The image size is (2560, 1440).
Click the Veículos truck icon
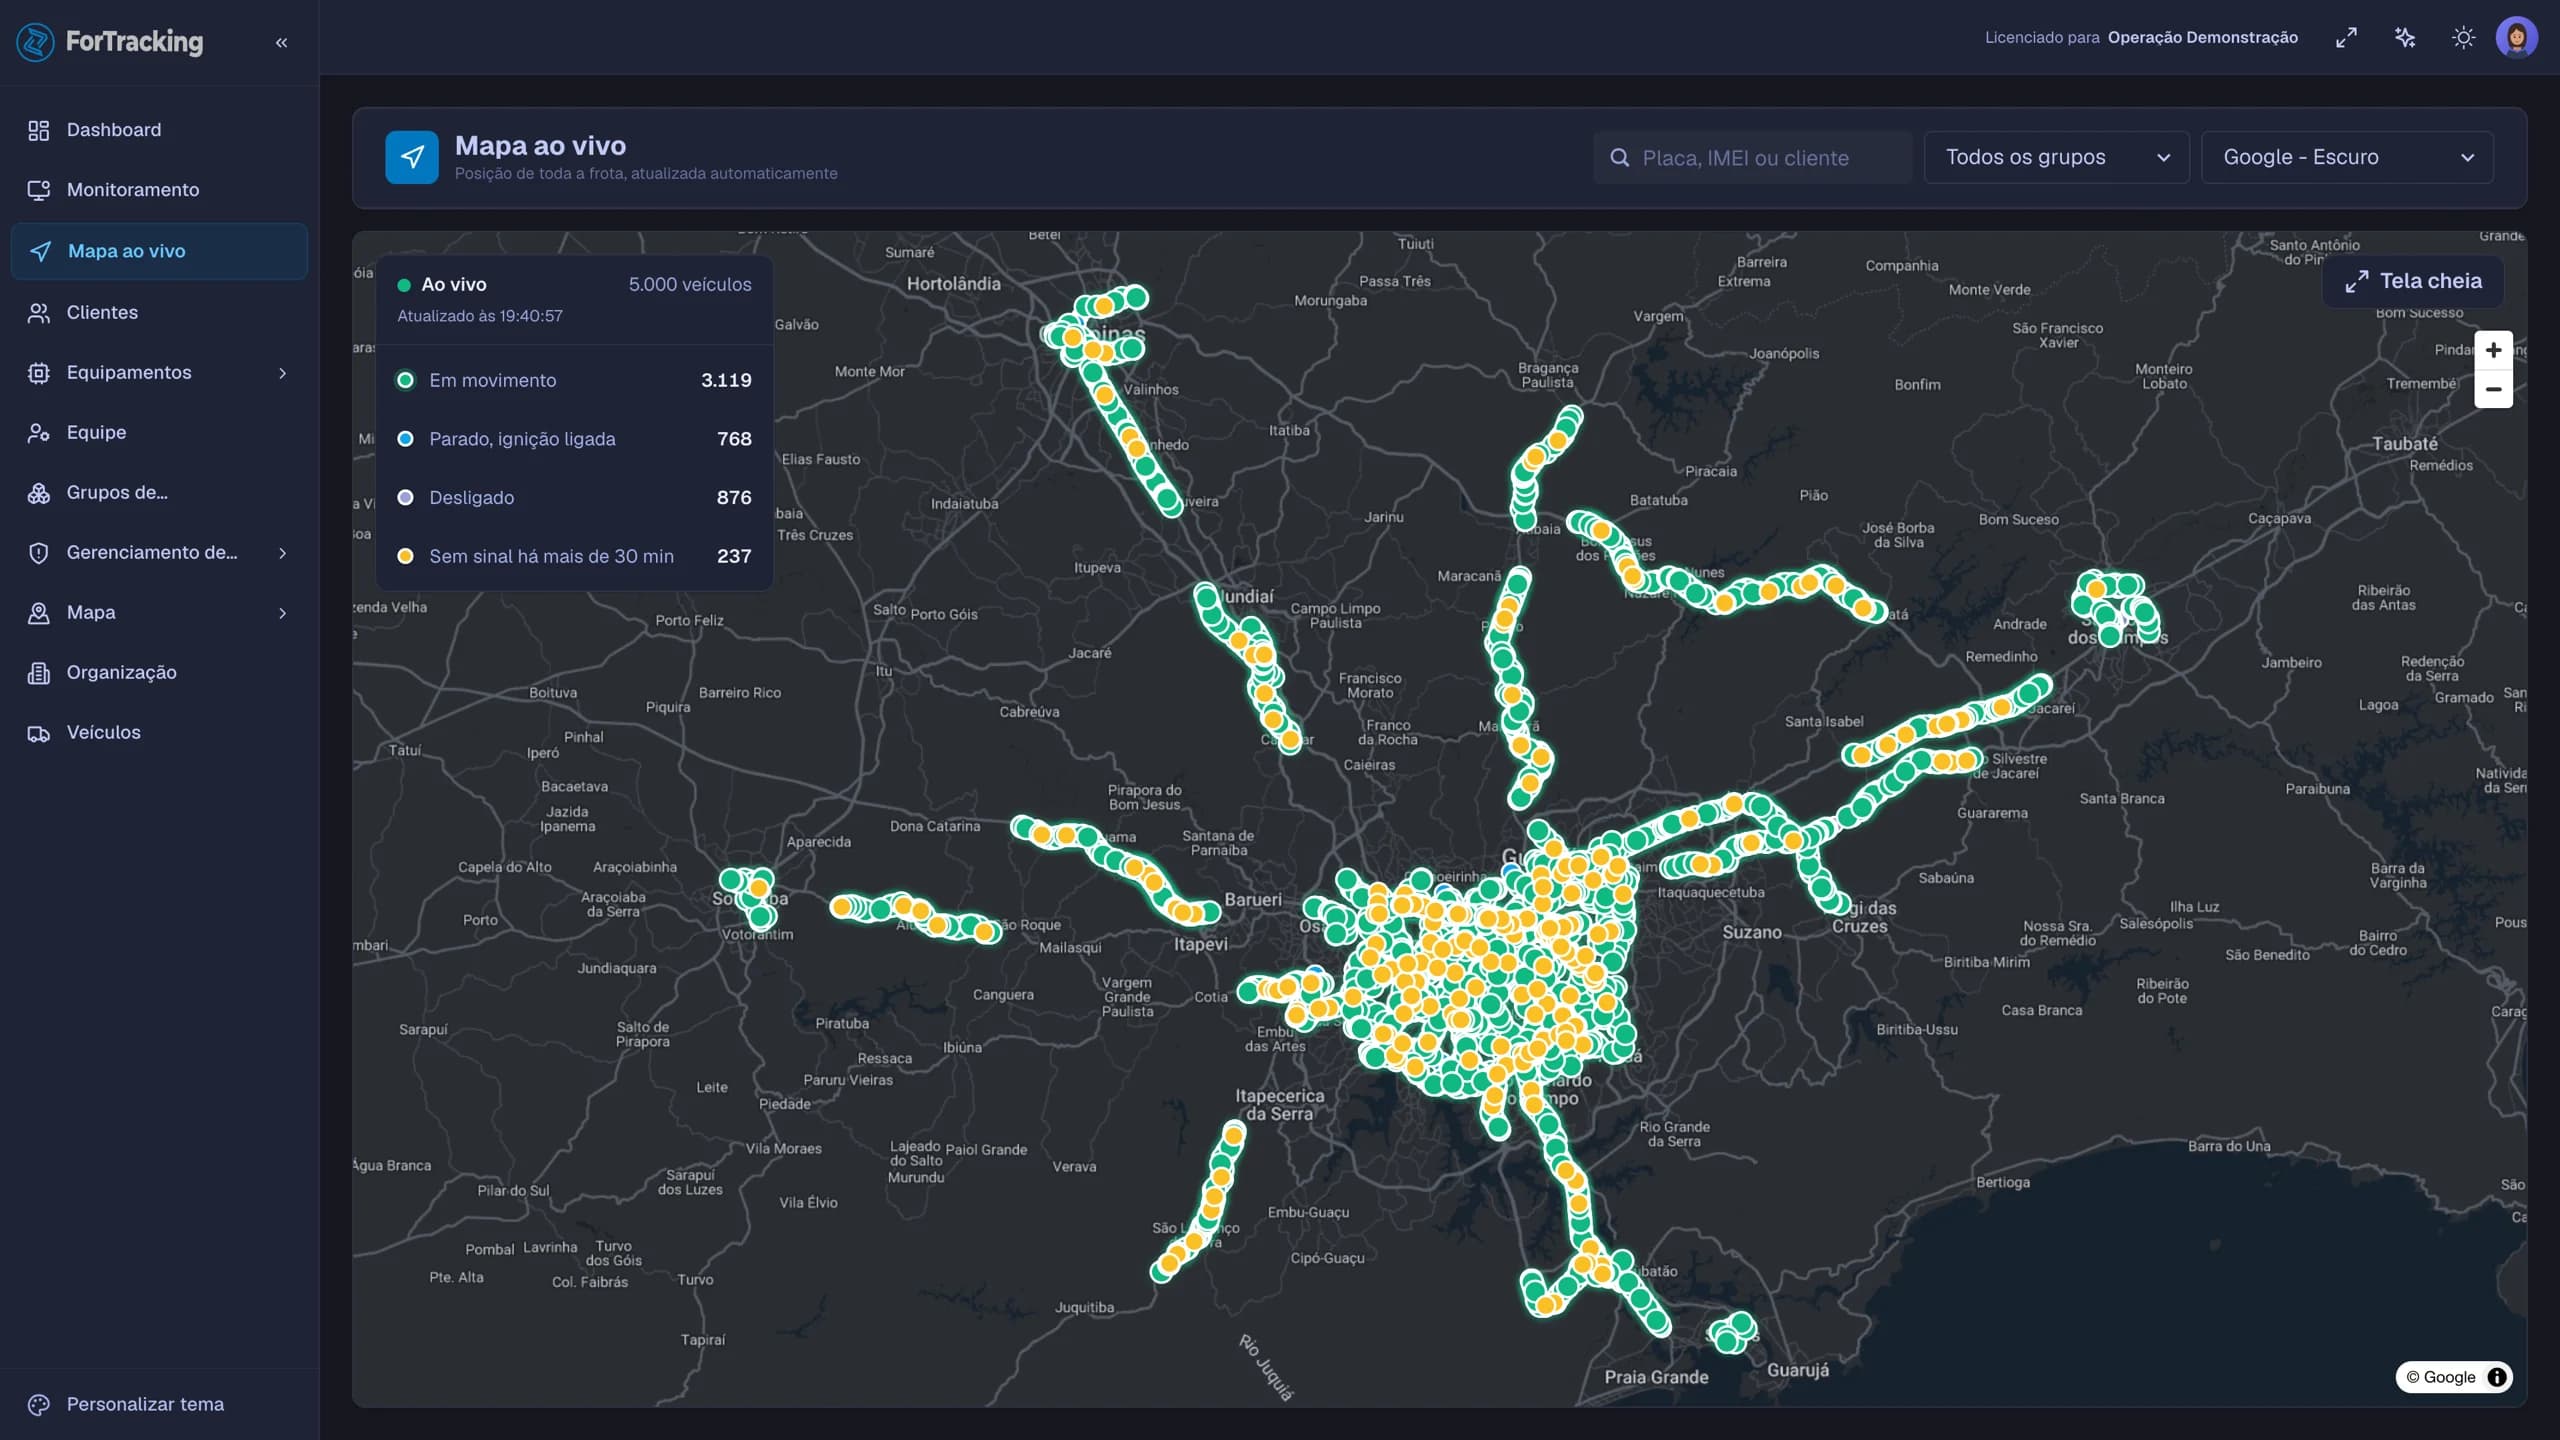click(x=39, y=733)
